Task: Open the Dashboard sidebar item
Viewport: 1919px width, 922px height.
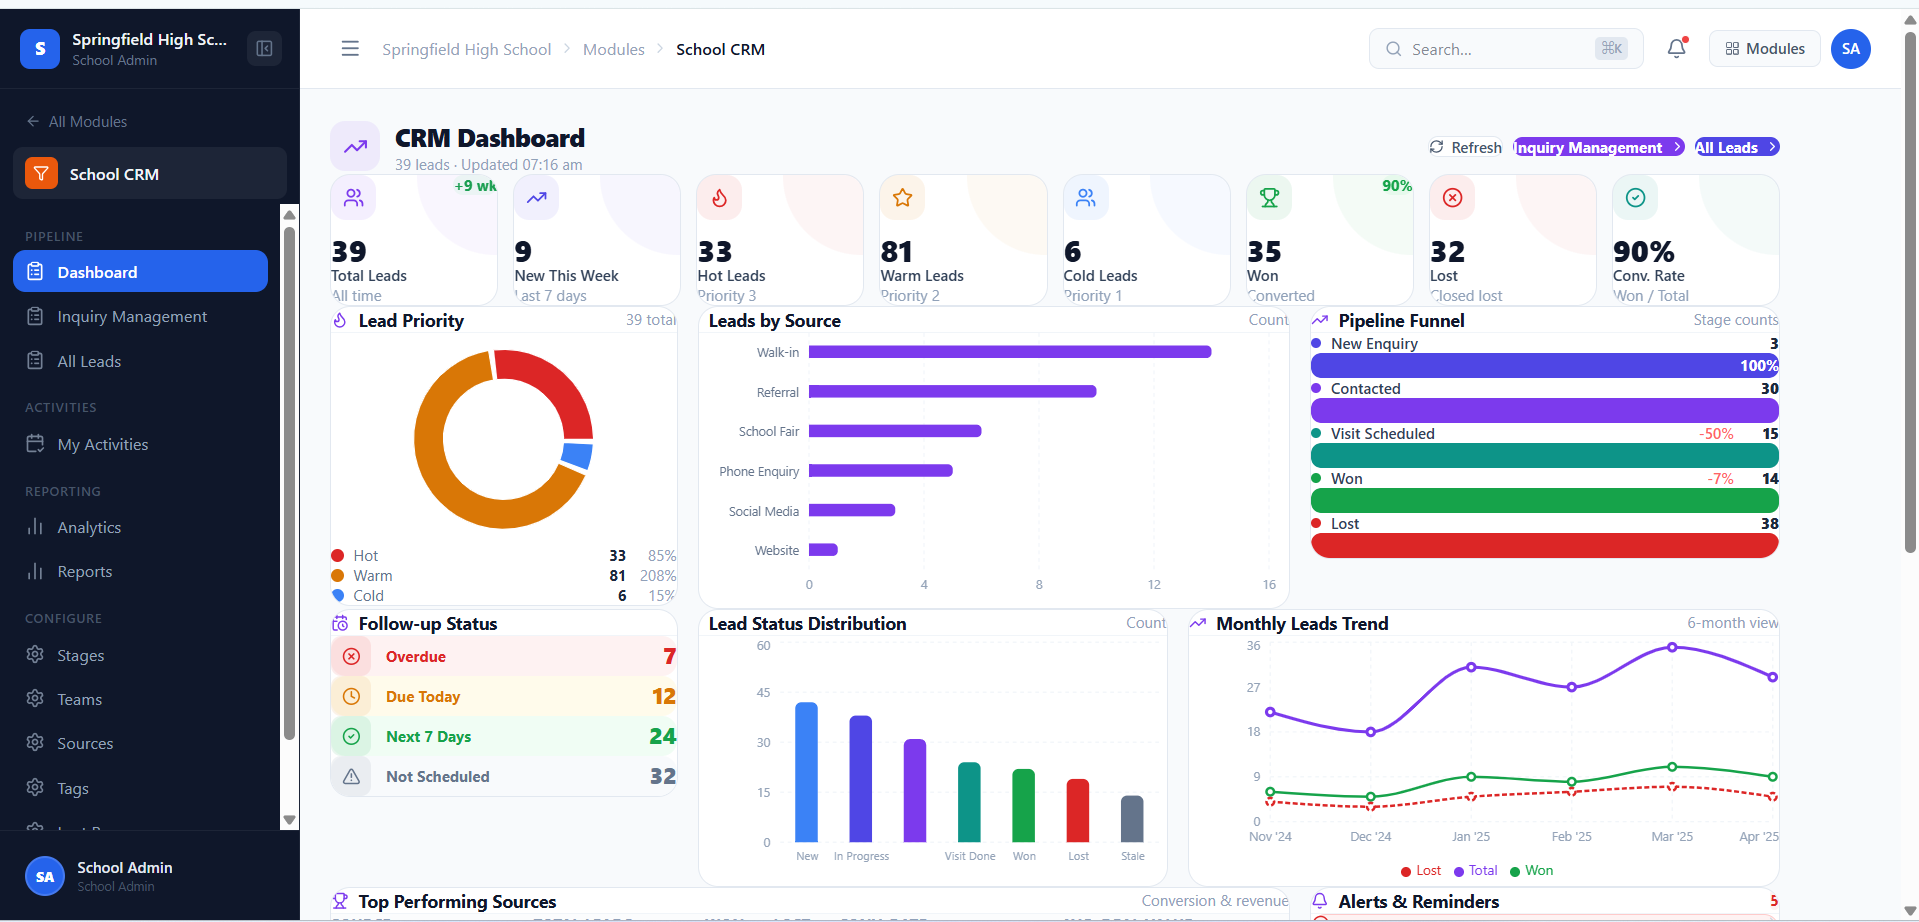Action: (140, 272)
